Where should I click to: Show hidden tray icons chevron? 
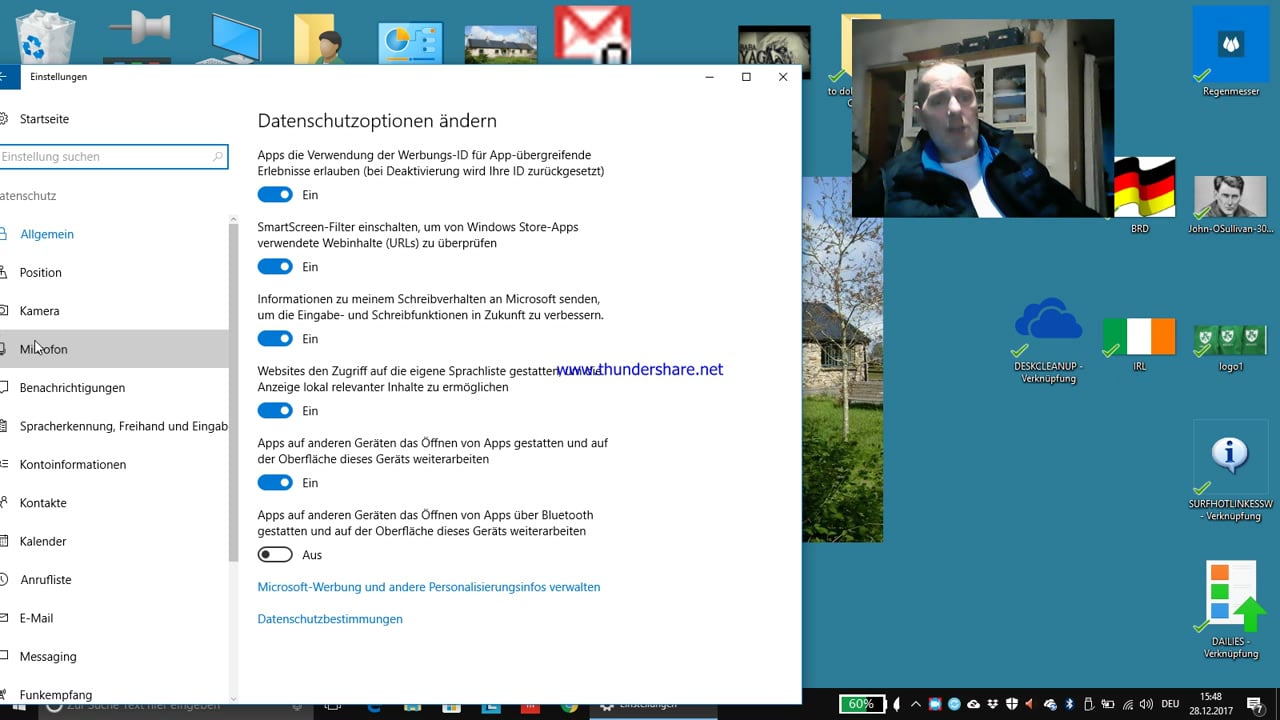pos(915,705)
